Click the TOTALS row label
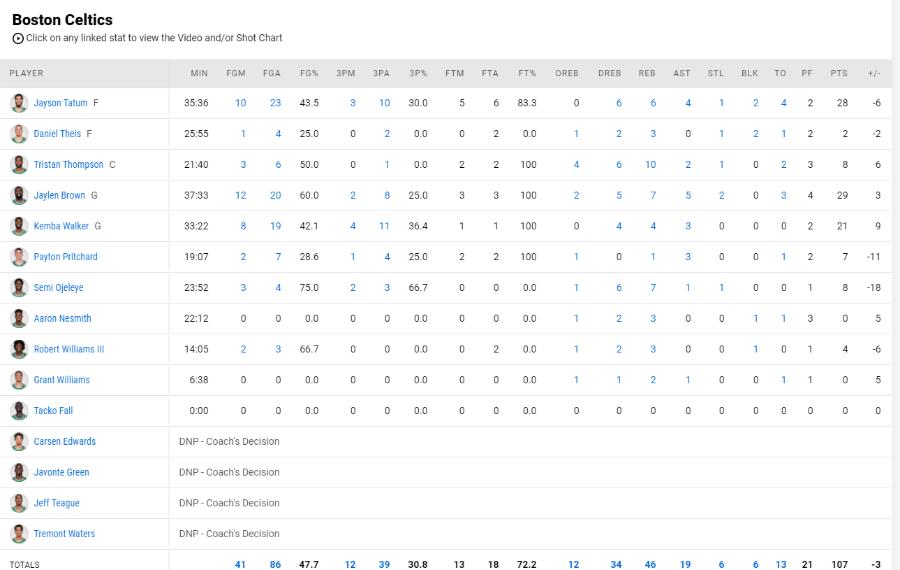The width and height of the screenshot is (900, 570). tap(25, 565)
